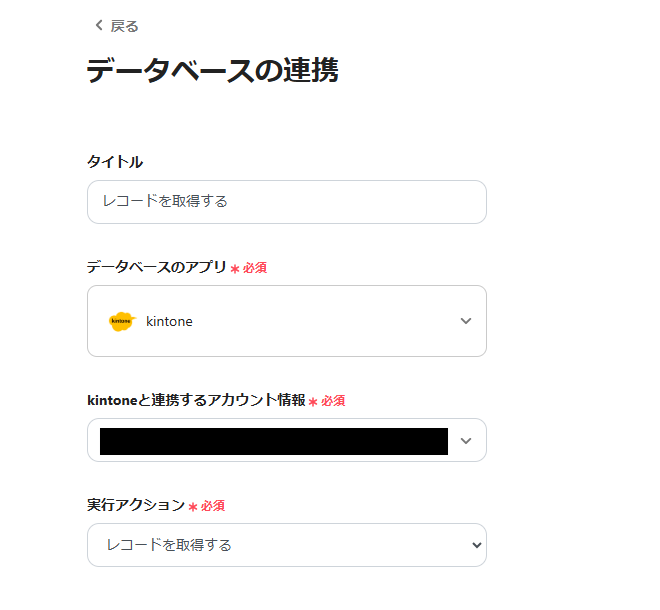
Task: Click the 戻る back link
Action: (x=125, y=26)
